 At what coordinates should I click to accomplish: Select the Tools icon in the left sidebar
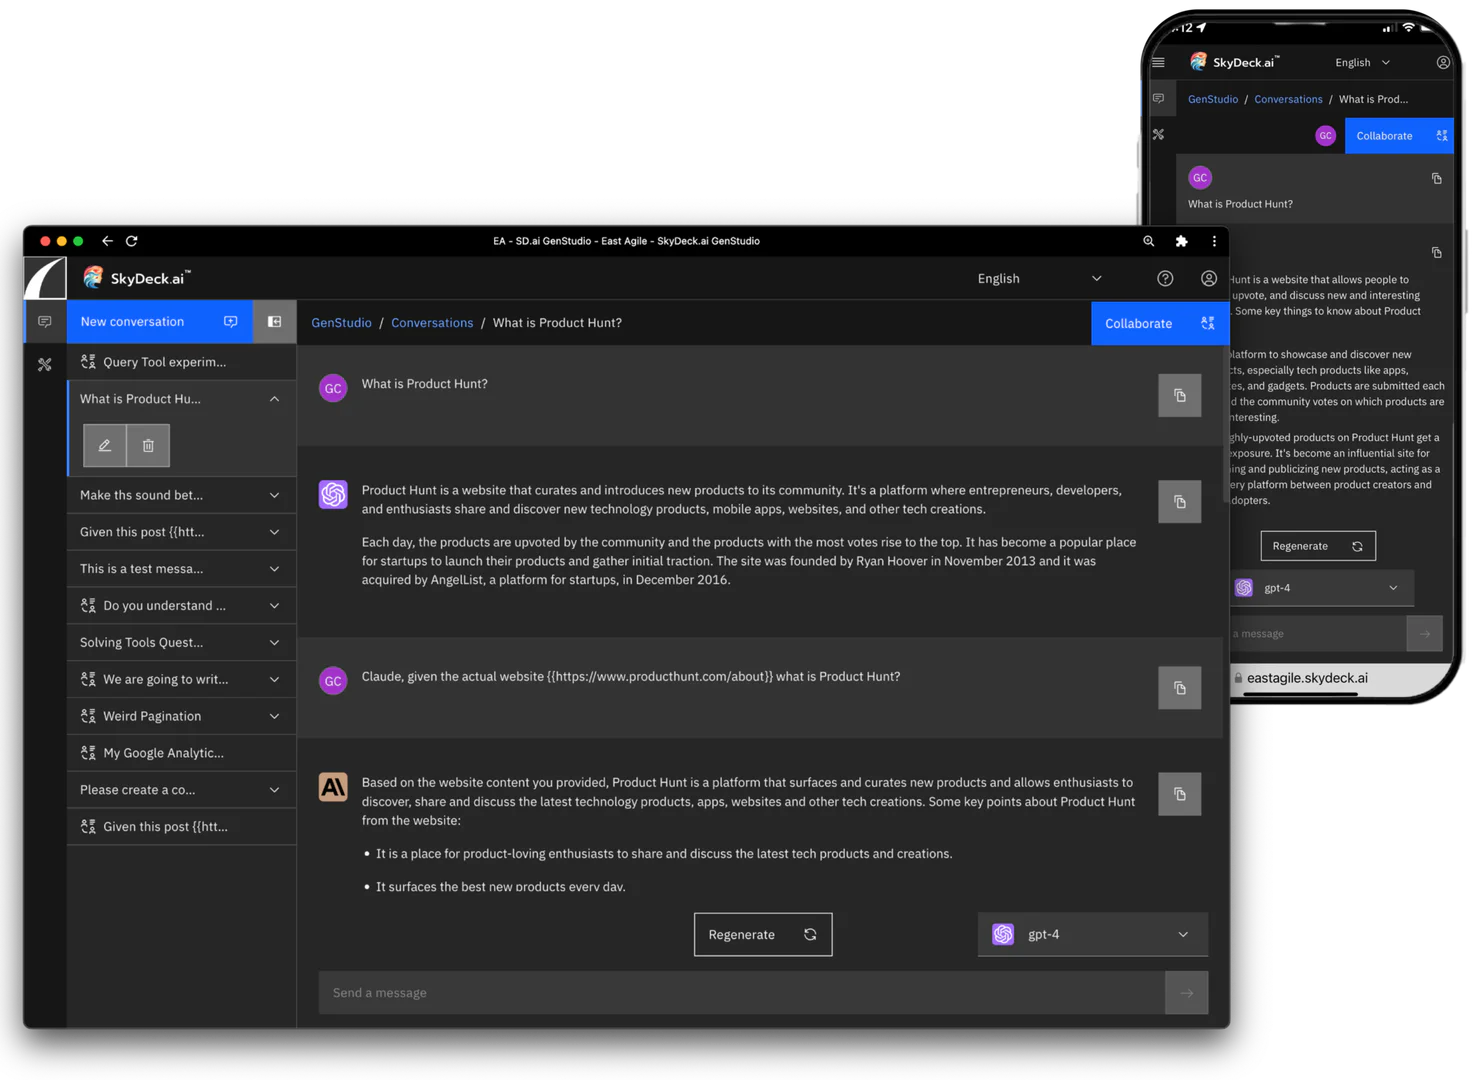(44, 364)
